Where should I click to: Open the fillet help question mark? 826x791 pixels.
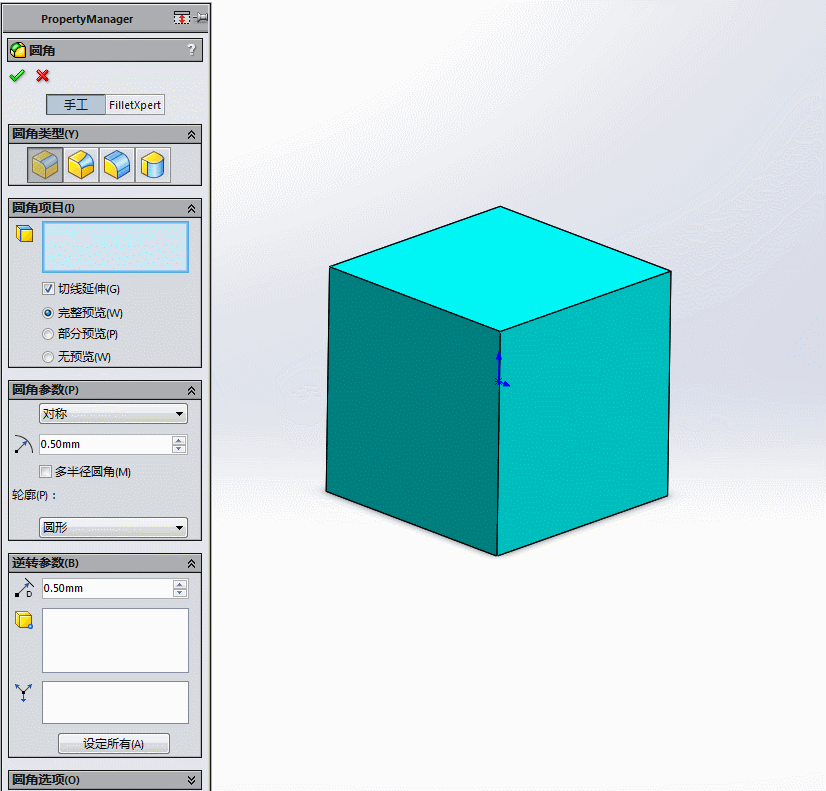point(191,50)
